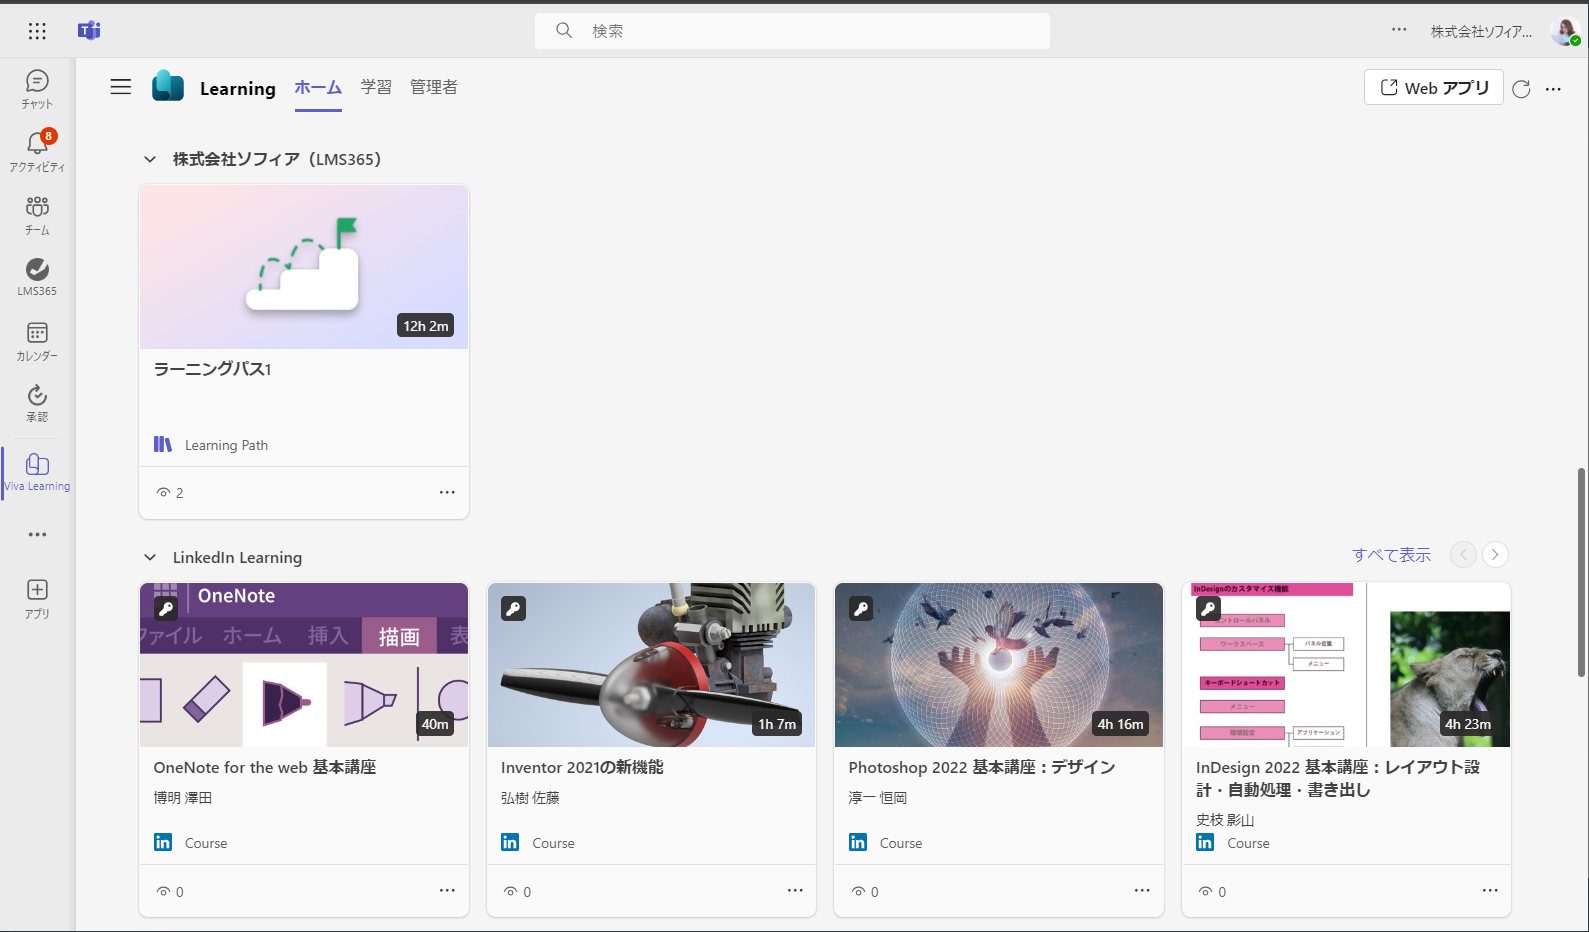Open the ラーニングパス1 title
This screenshot has width=1589, height=932.
[x=212, y=369]
